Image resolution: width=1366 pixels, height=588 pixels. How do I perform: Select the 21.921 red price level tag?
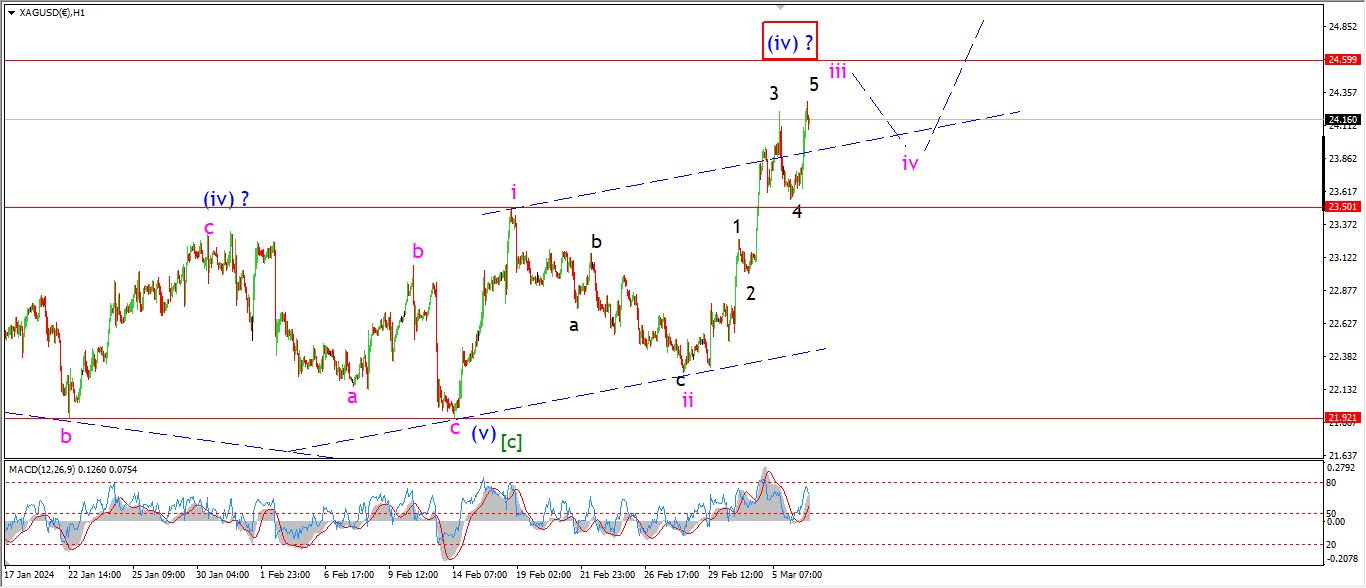coord(1341,417)
